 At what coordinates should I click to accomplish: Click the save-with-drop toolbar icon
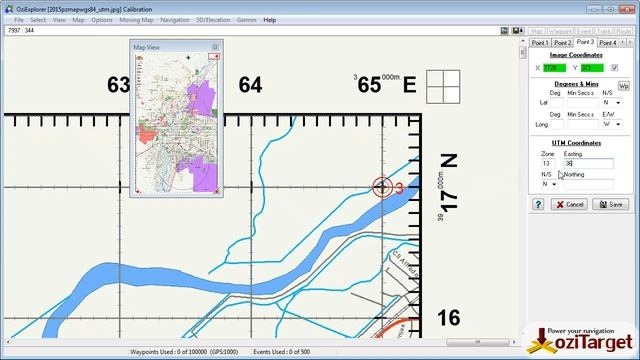(518, 31)
